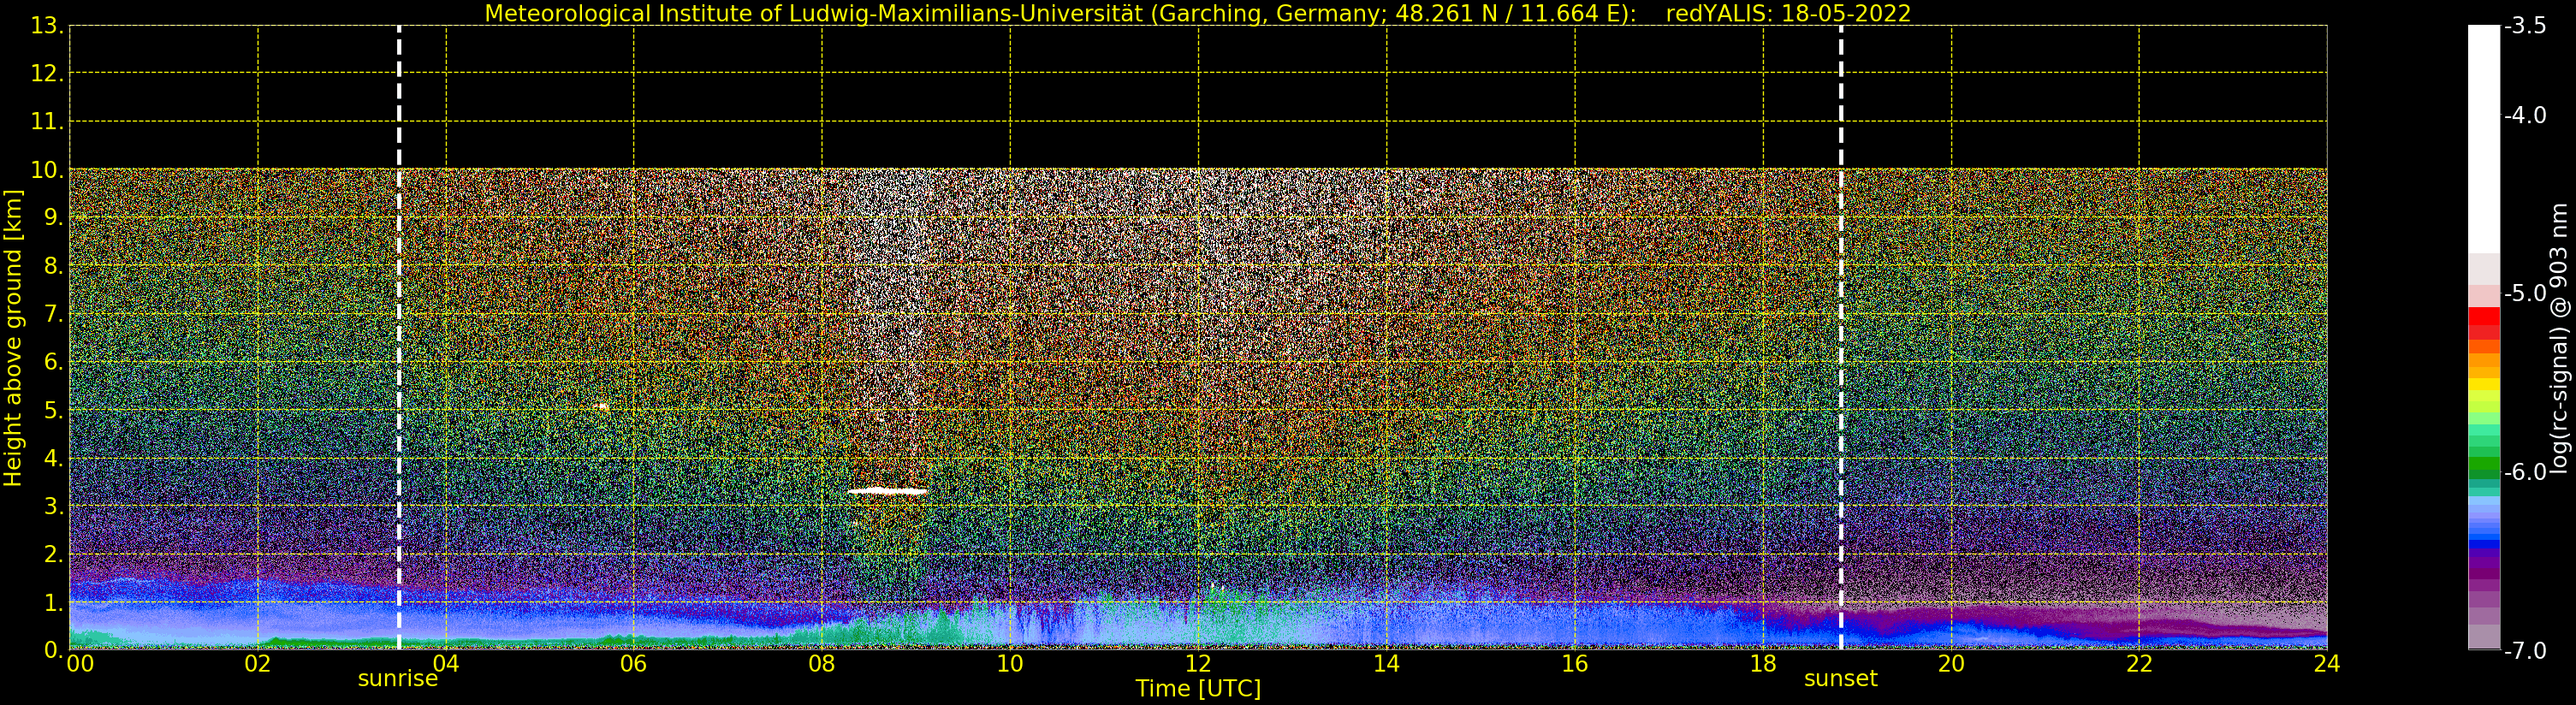Viewport: 2576px width, 705px height.
Task: Click the colorbar label 'log(rc-signal) @ 903 nm'
Action: [2559, 338]
